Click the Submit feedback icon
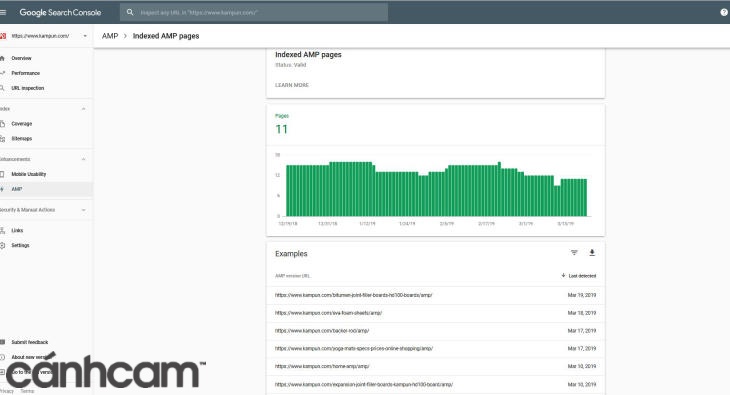Image resolution: width=730 pixels, height=395 pixels. click(x=2, y=342)
